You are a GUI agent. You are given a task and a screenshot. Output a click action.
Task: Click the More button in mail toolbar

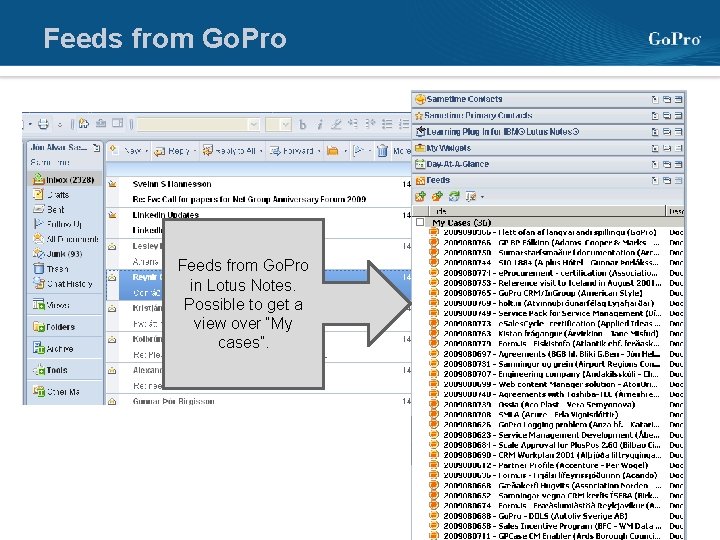click(x=401, y=151)
